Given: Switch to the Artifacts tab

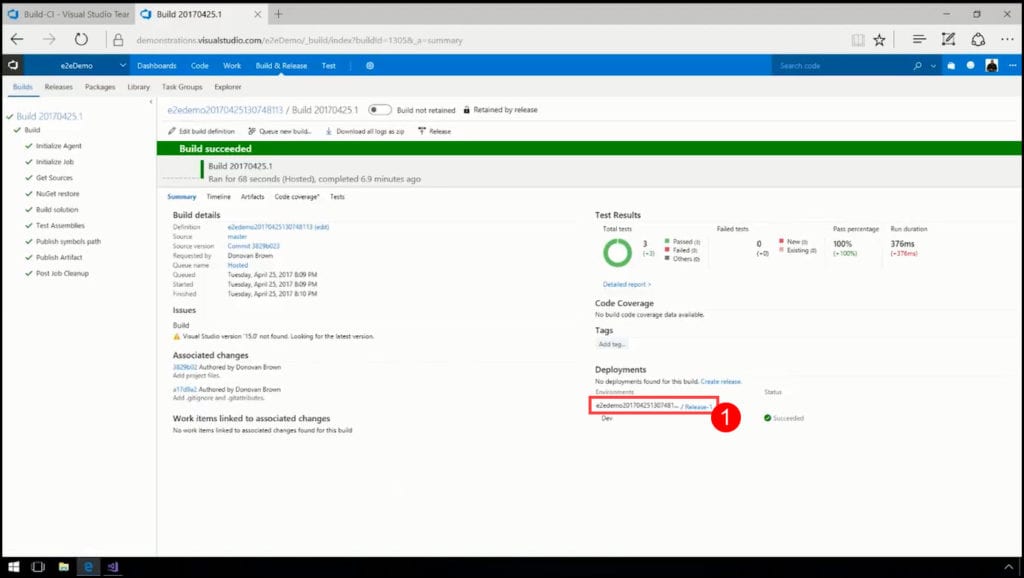Looking at the screenshot, I should point(253,197).
